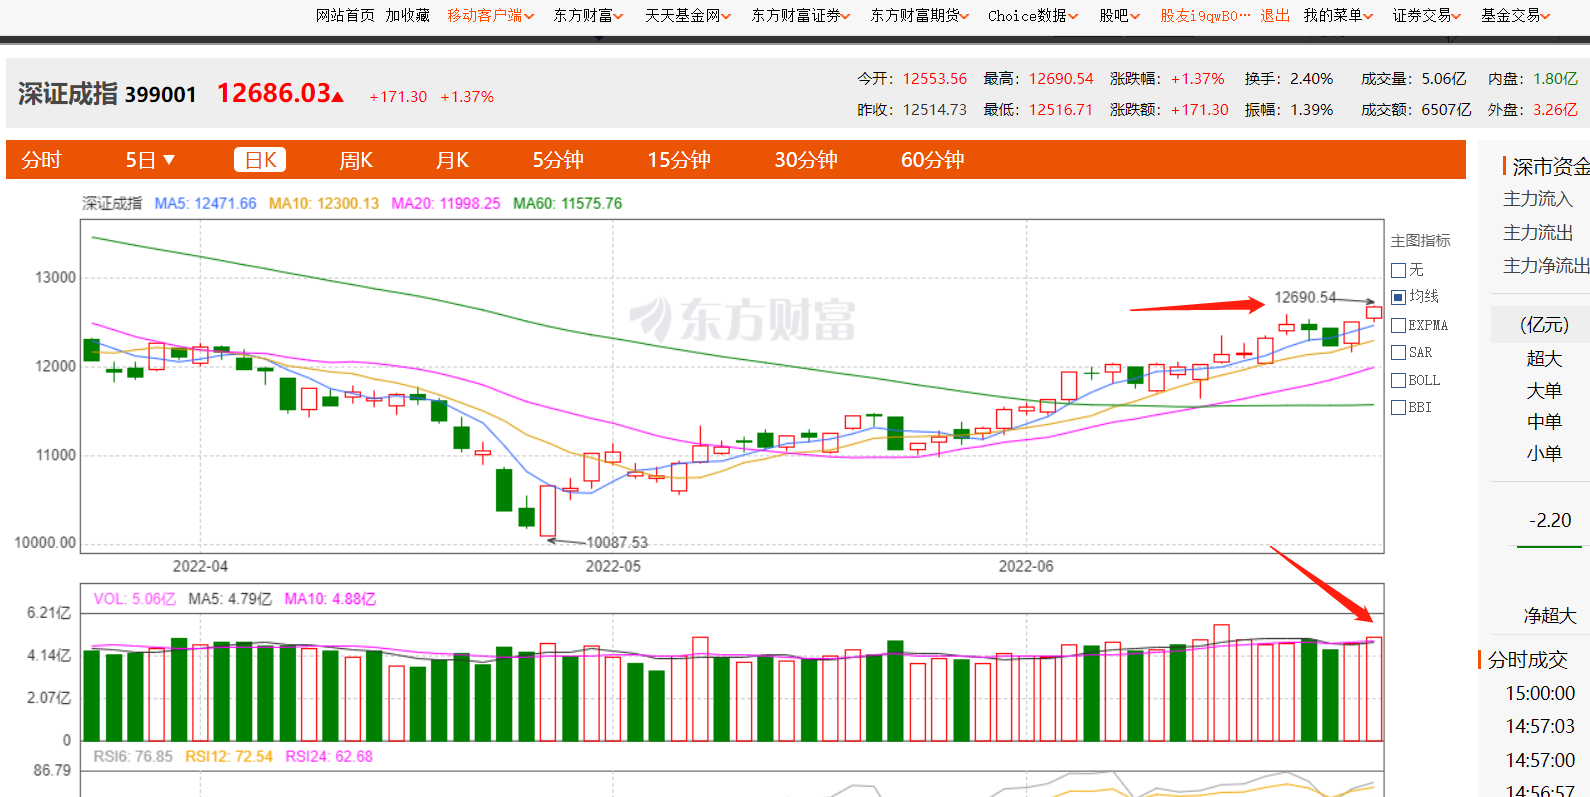Click the MA20: 11998.25 legend

click(446, 203)
